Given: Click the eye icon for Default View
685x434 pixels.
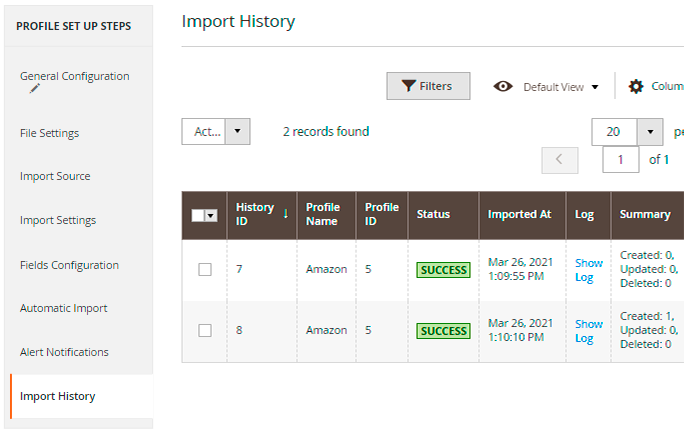Looking at the screenshot, I should 504,87.
